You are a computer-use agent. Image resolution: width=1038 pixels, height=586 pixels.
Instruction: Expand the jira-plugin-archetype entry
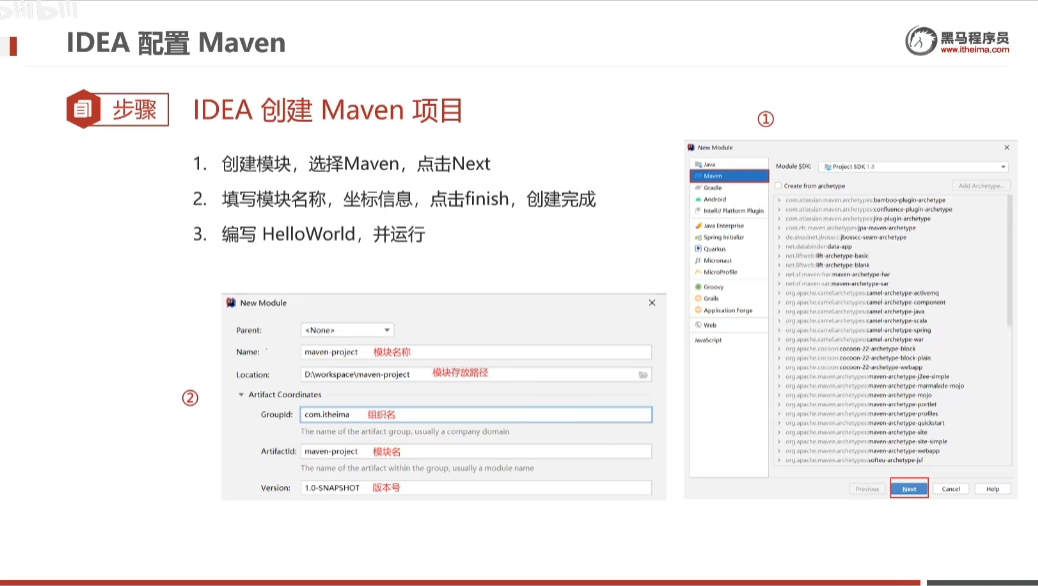coord(779,219)
